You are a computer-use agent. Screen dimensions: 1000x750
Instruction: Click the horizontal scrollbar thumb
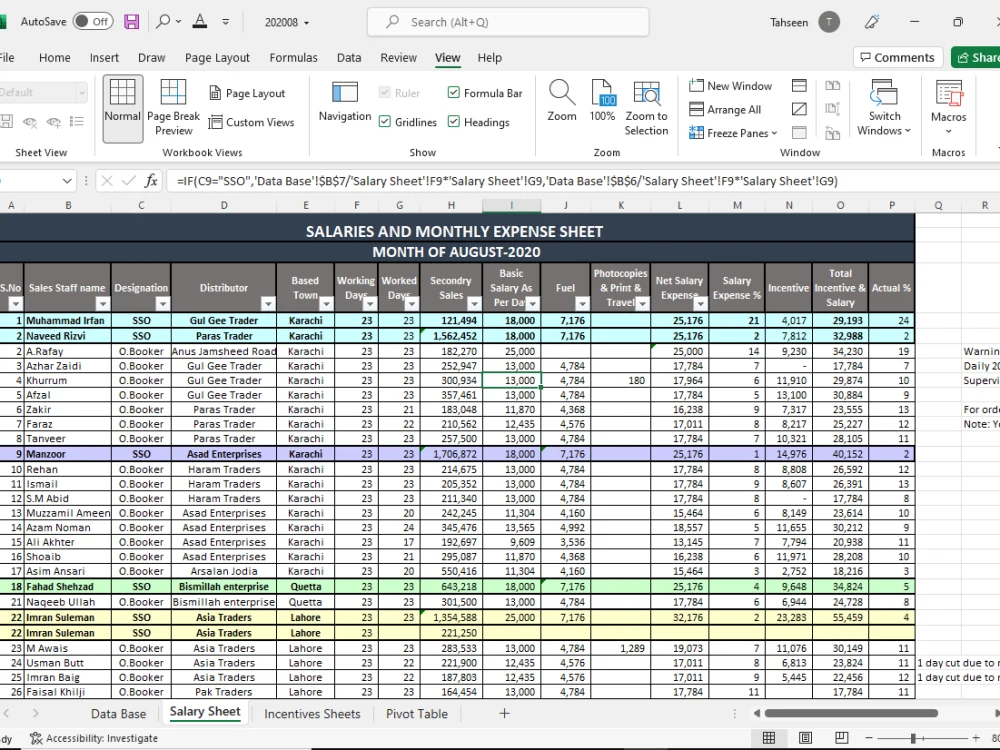coord(851,713)
